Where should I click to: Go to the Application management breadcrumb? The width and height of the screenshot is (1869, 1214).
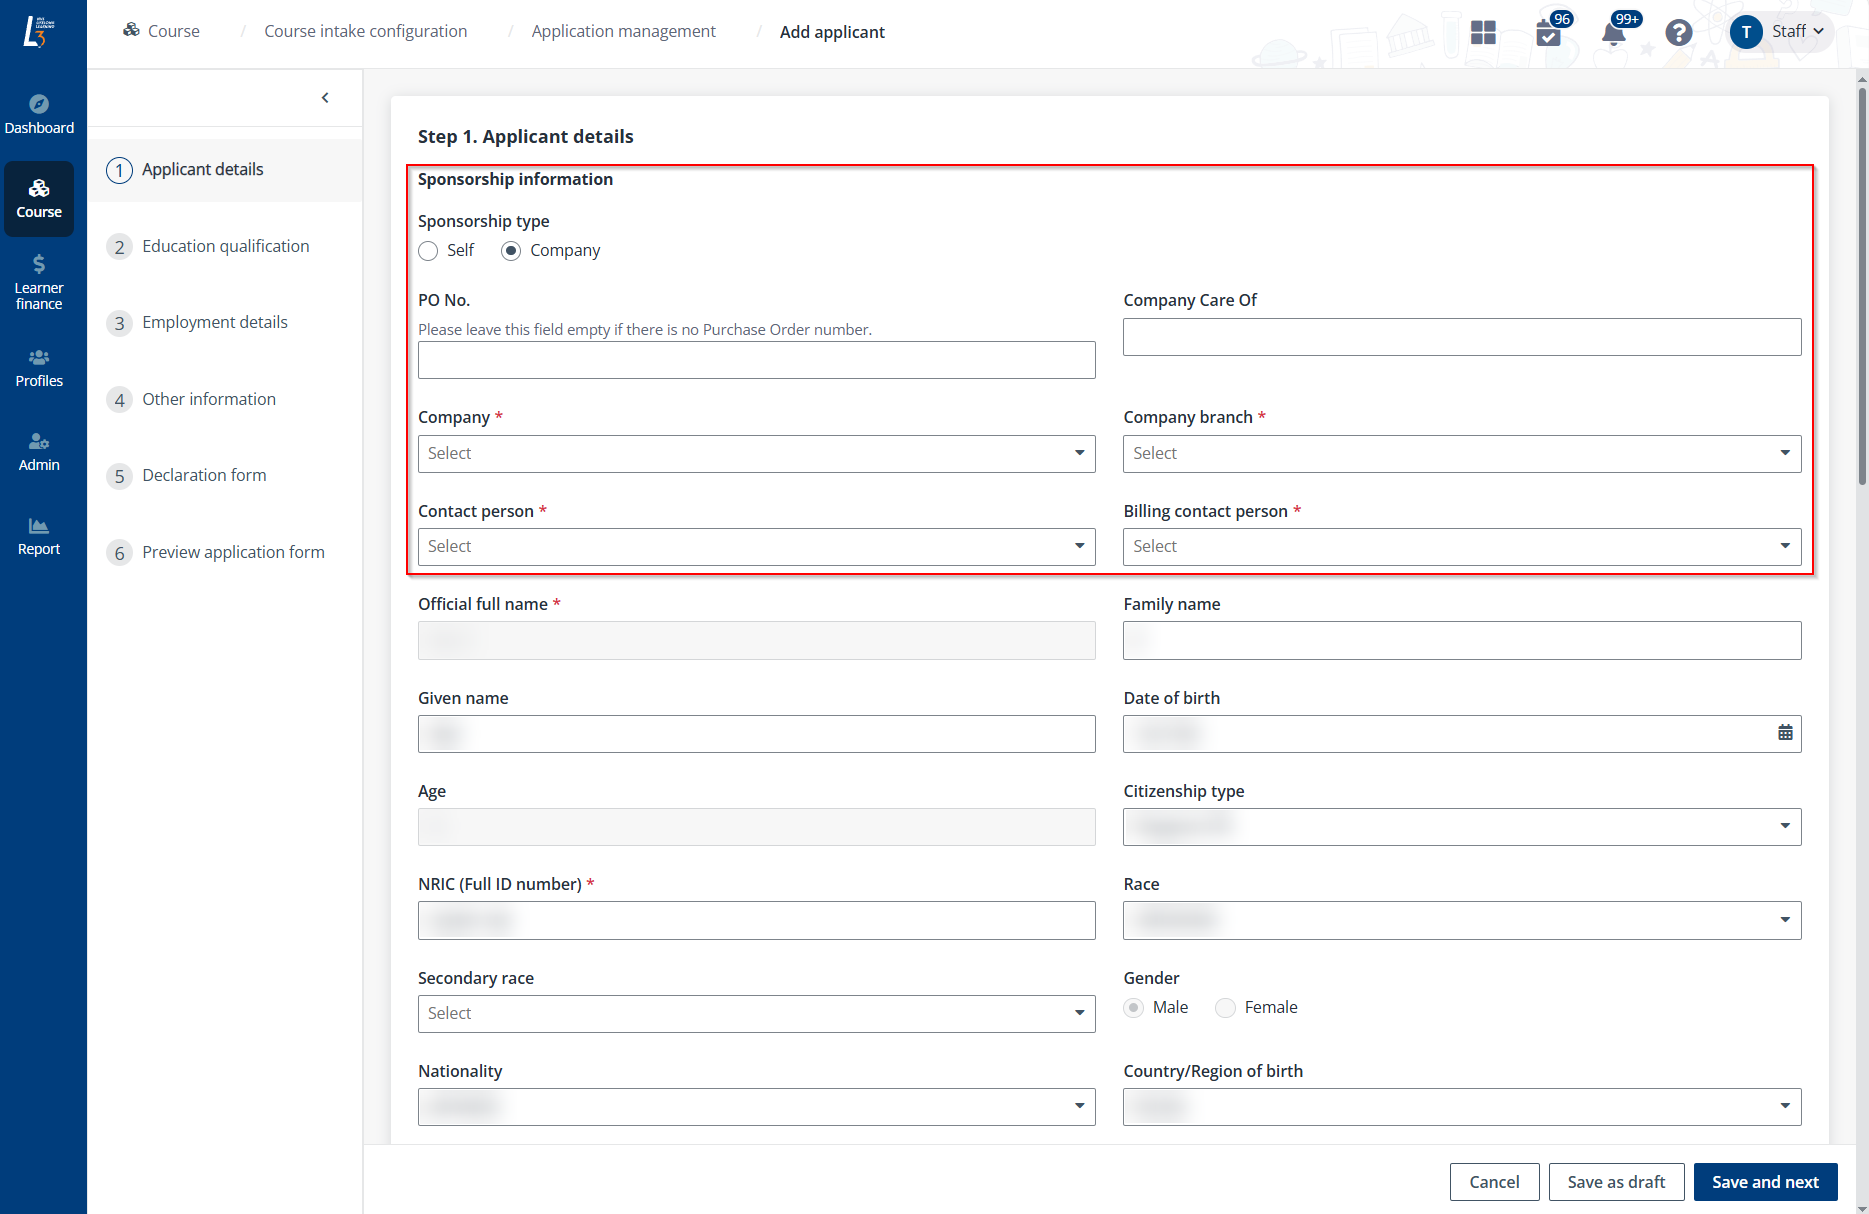(623, 31)
